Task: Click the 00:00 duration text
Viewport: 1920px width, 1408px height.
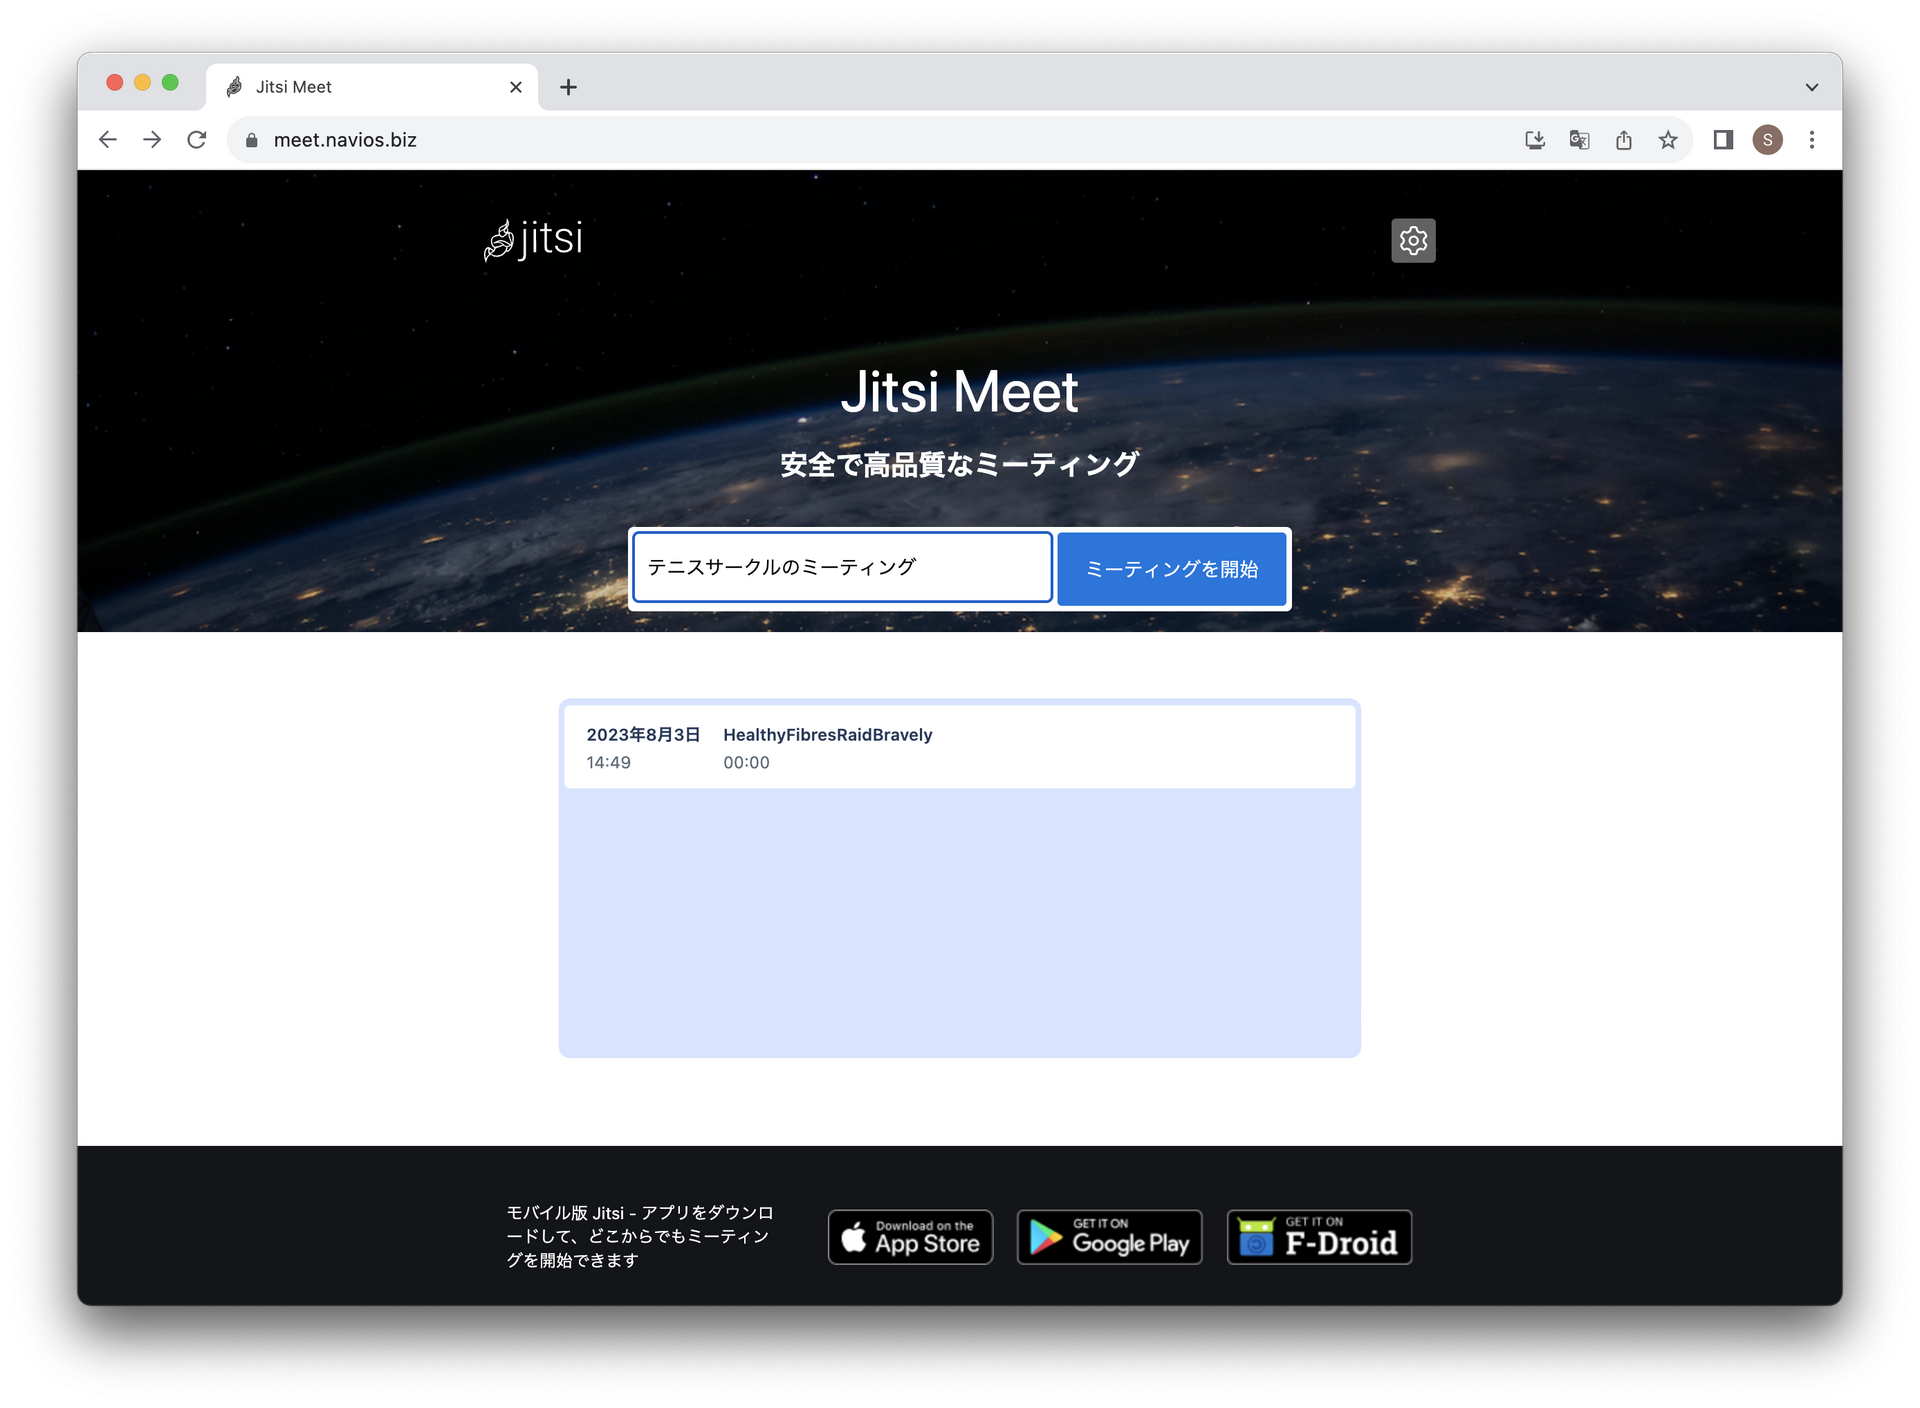Action: point(746,763)
